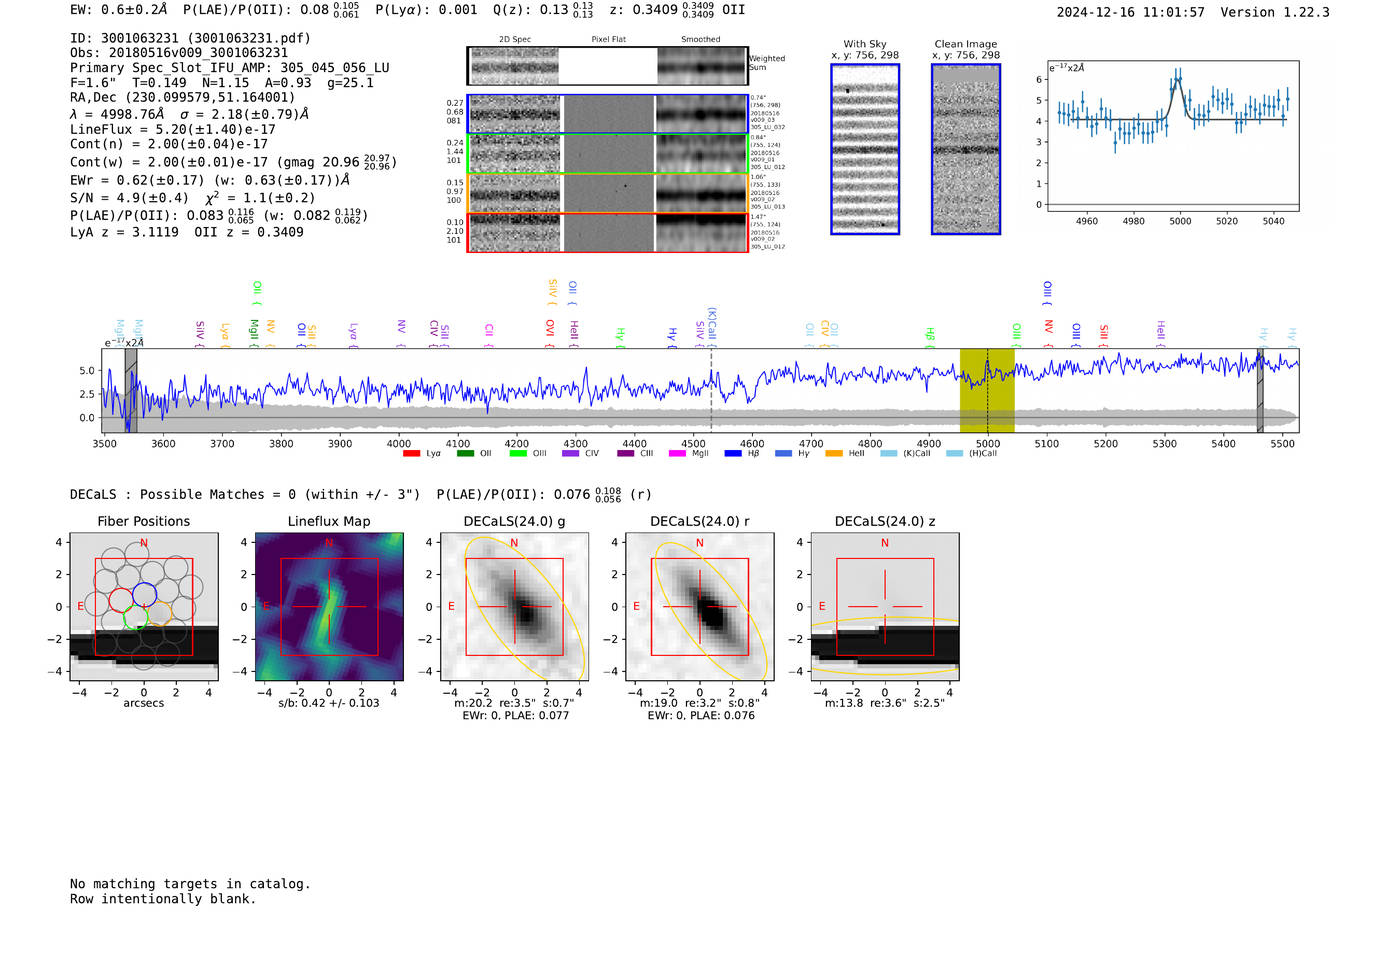Screen dimensions: 1400x953
Task: Click the RA,Dec coordinates line
Action: 183,98
